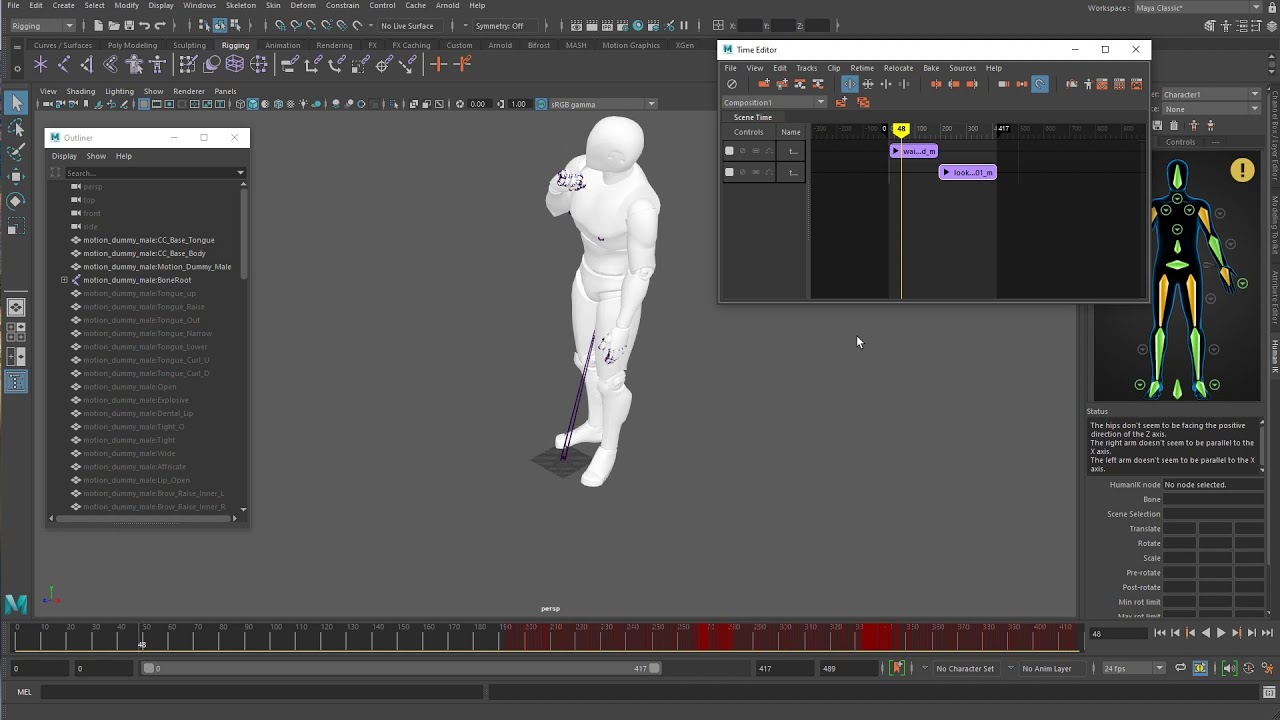Select the look...01_m clip in the Time Editor
The image size is (1280, 720).
(968, 172)
